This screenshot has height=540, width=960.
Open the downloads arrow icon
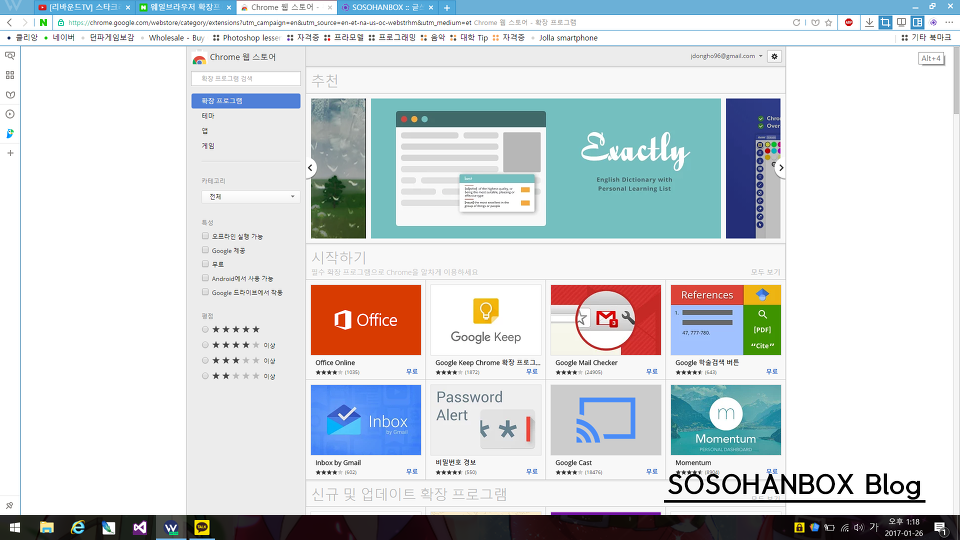coord(869,23)
